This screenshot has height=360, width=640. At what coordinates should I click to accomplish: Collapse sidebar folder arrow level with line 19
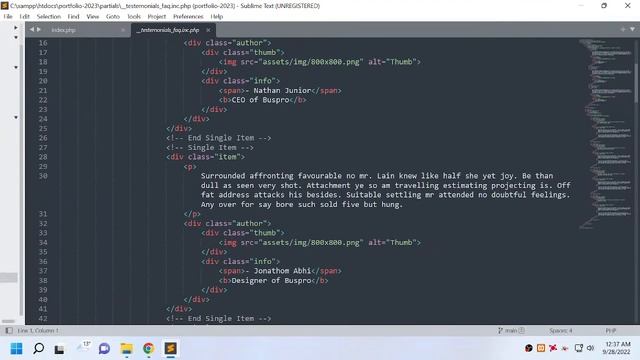tap(16, 67)
